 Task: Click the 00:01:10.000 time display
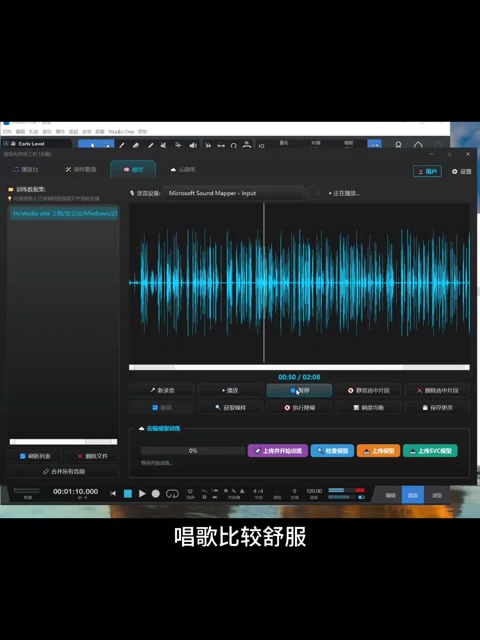(76, 491)
